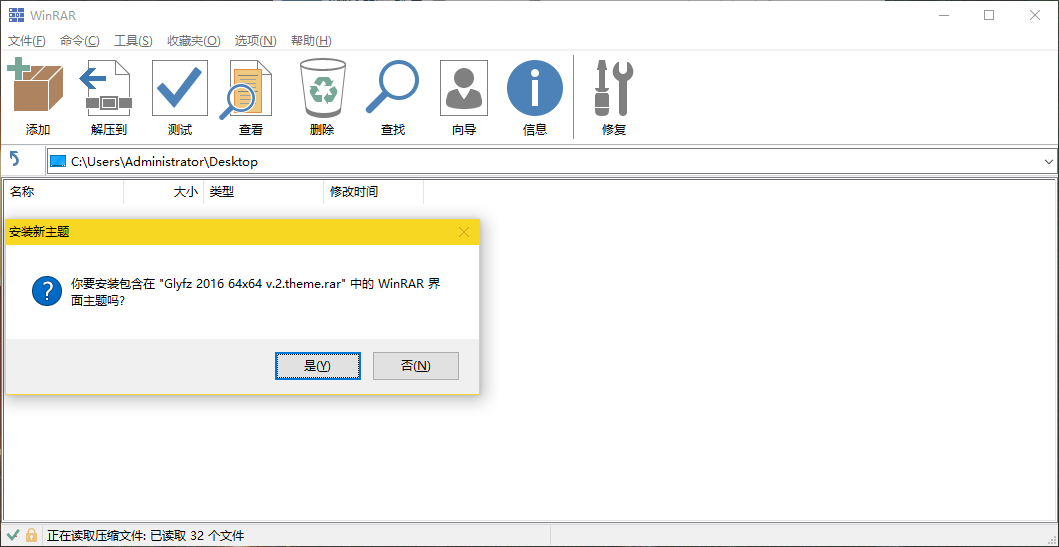Go up one folder with arrow icon
Image resolution: width=1059 pixels, height=547 pixels.
(x=15, y=161)
